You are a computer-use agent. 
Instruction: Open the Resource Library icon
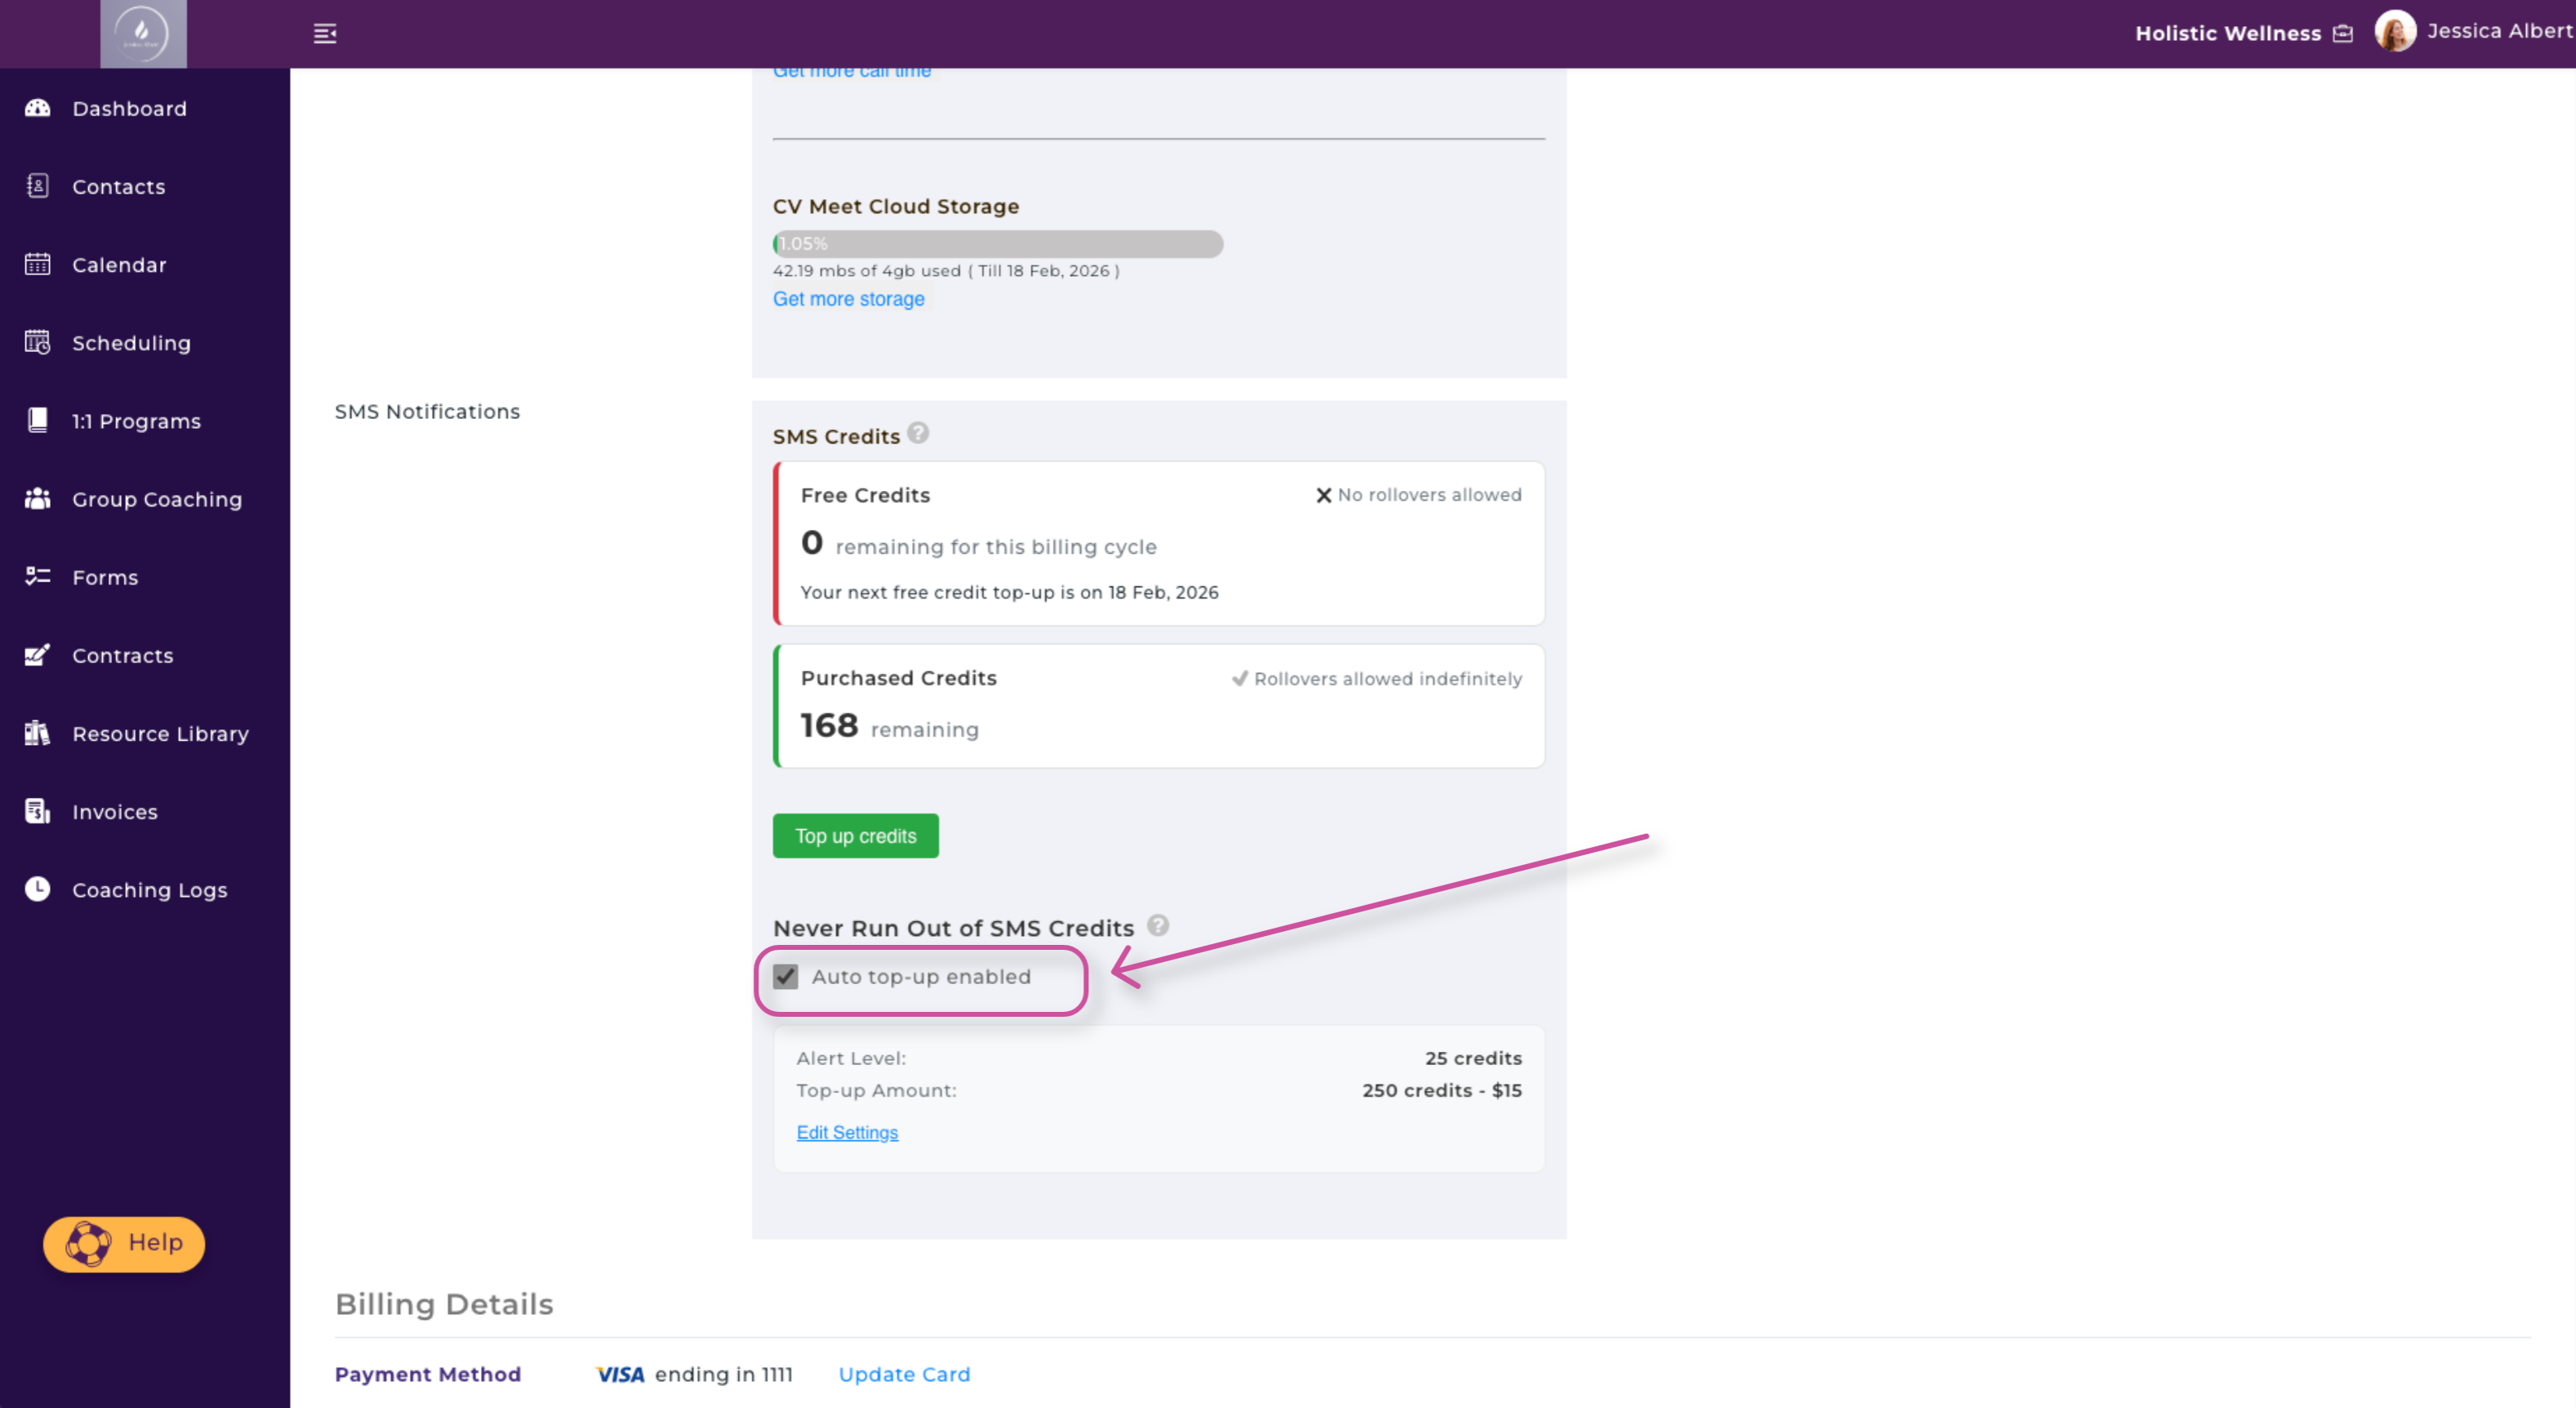(37, 733)
